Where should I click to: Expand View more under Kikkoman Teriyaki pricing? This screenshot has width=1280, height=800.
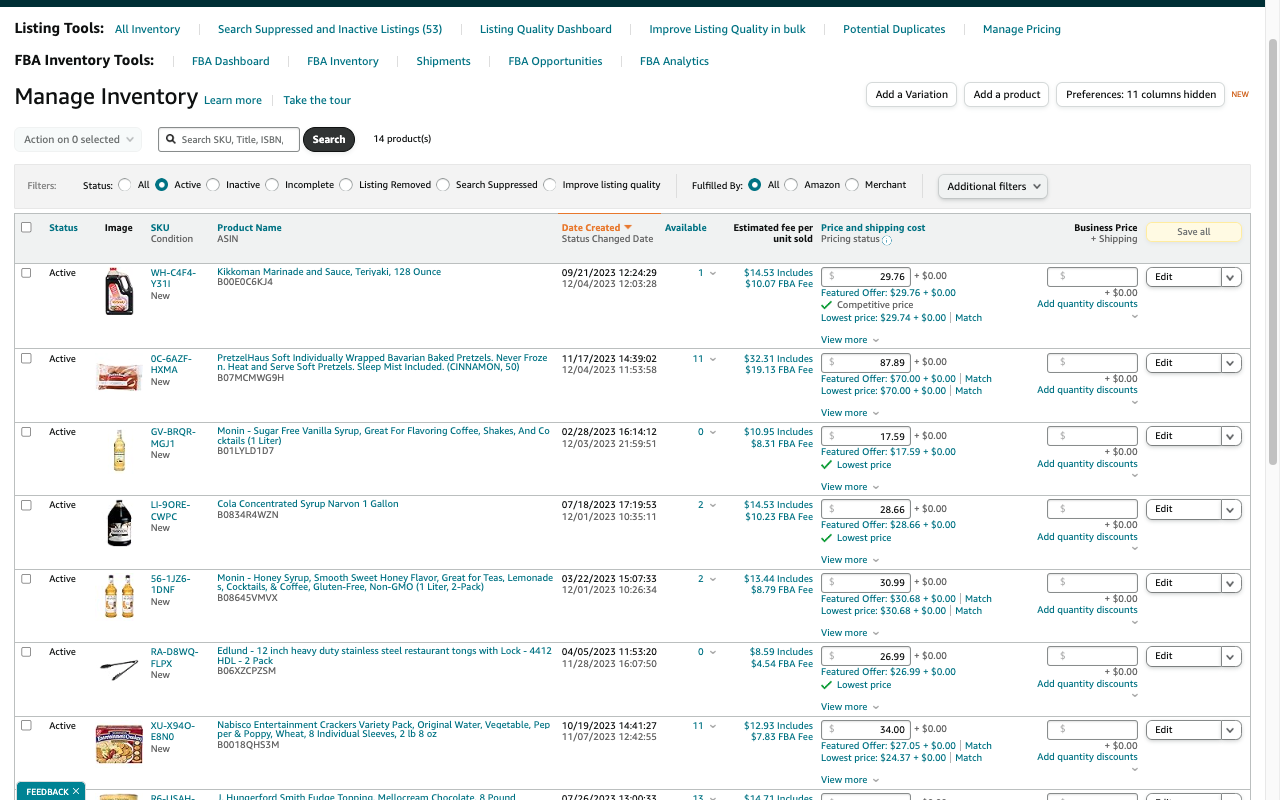850,340
